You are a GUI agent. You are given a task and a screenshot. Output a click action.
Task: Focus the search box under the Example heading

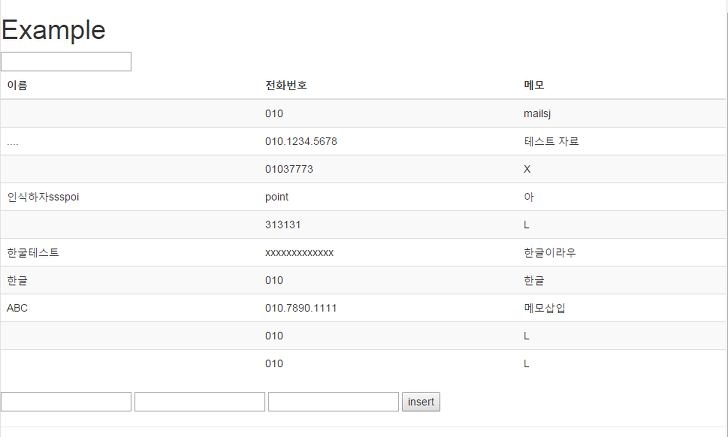point(66,62)
